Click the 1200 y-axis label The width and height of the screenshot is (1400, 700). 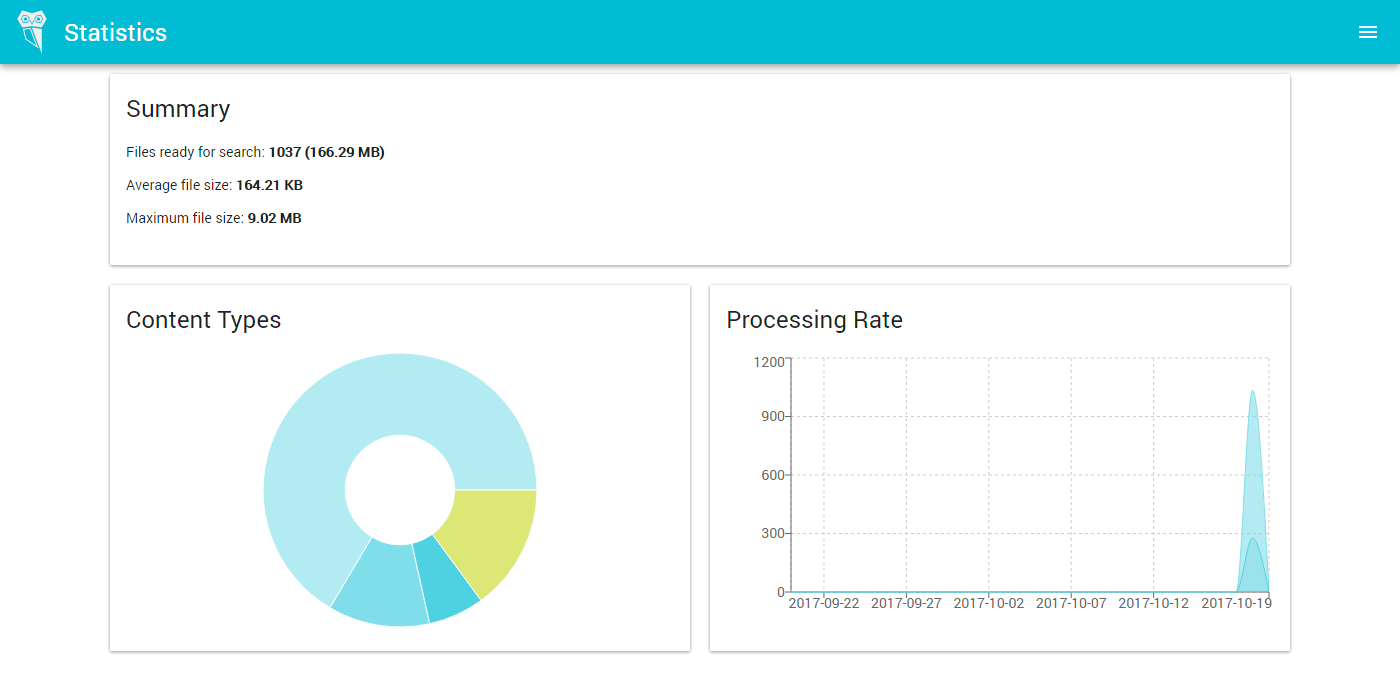pos(770,362)
